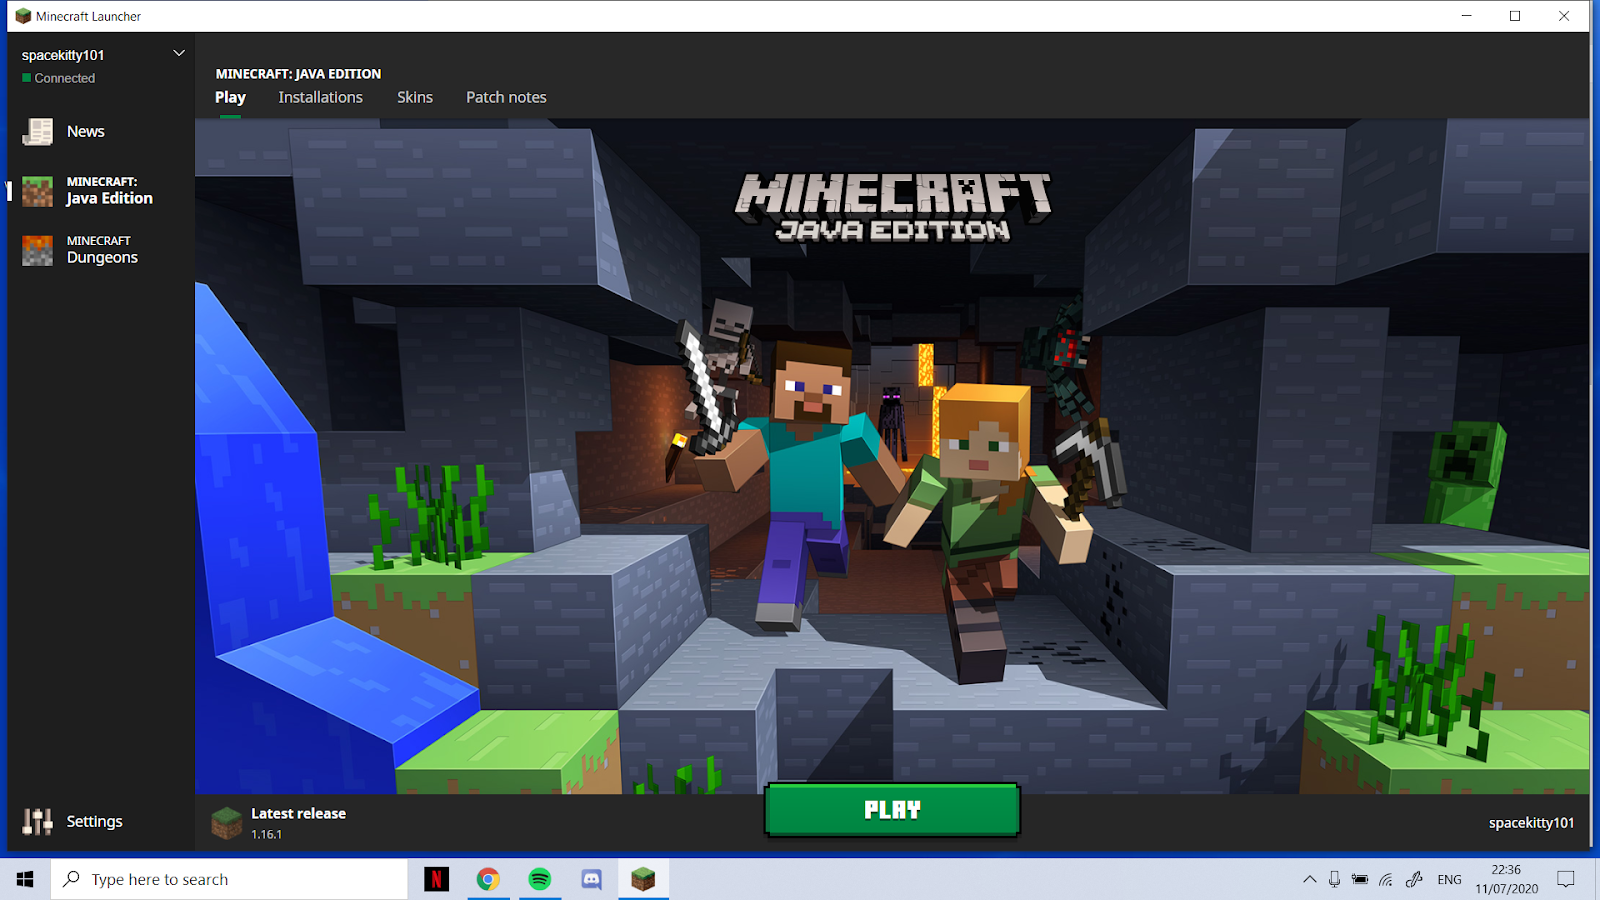Click the Connected status text

[65, 78]
